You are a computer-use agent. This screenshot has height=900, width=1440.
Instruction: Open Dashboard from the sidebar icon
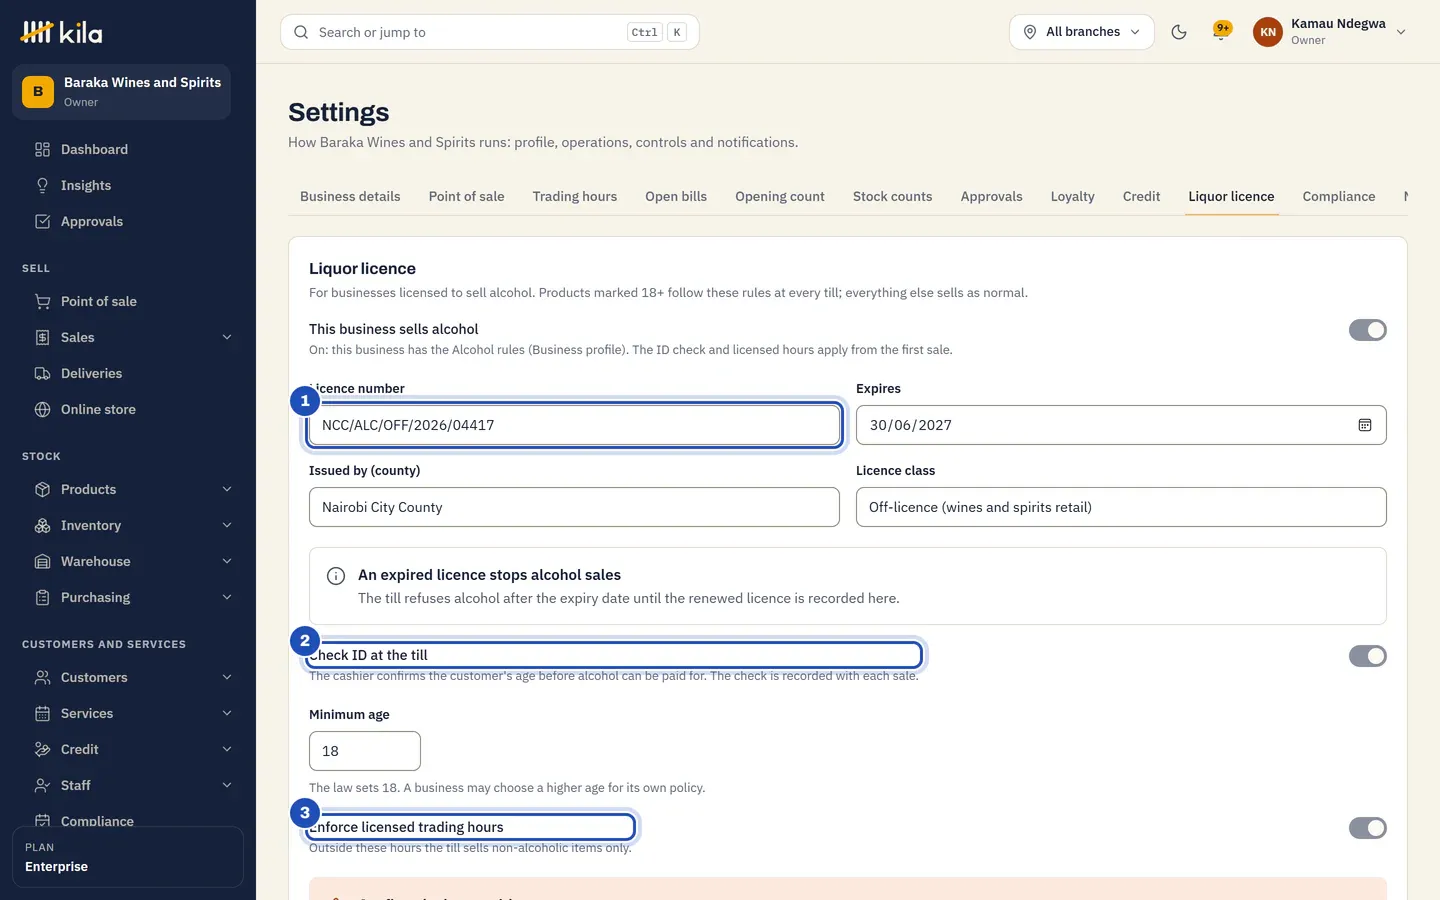[42, 150]
